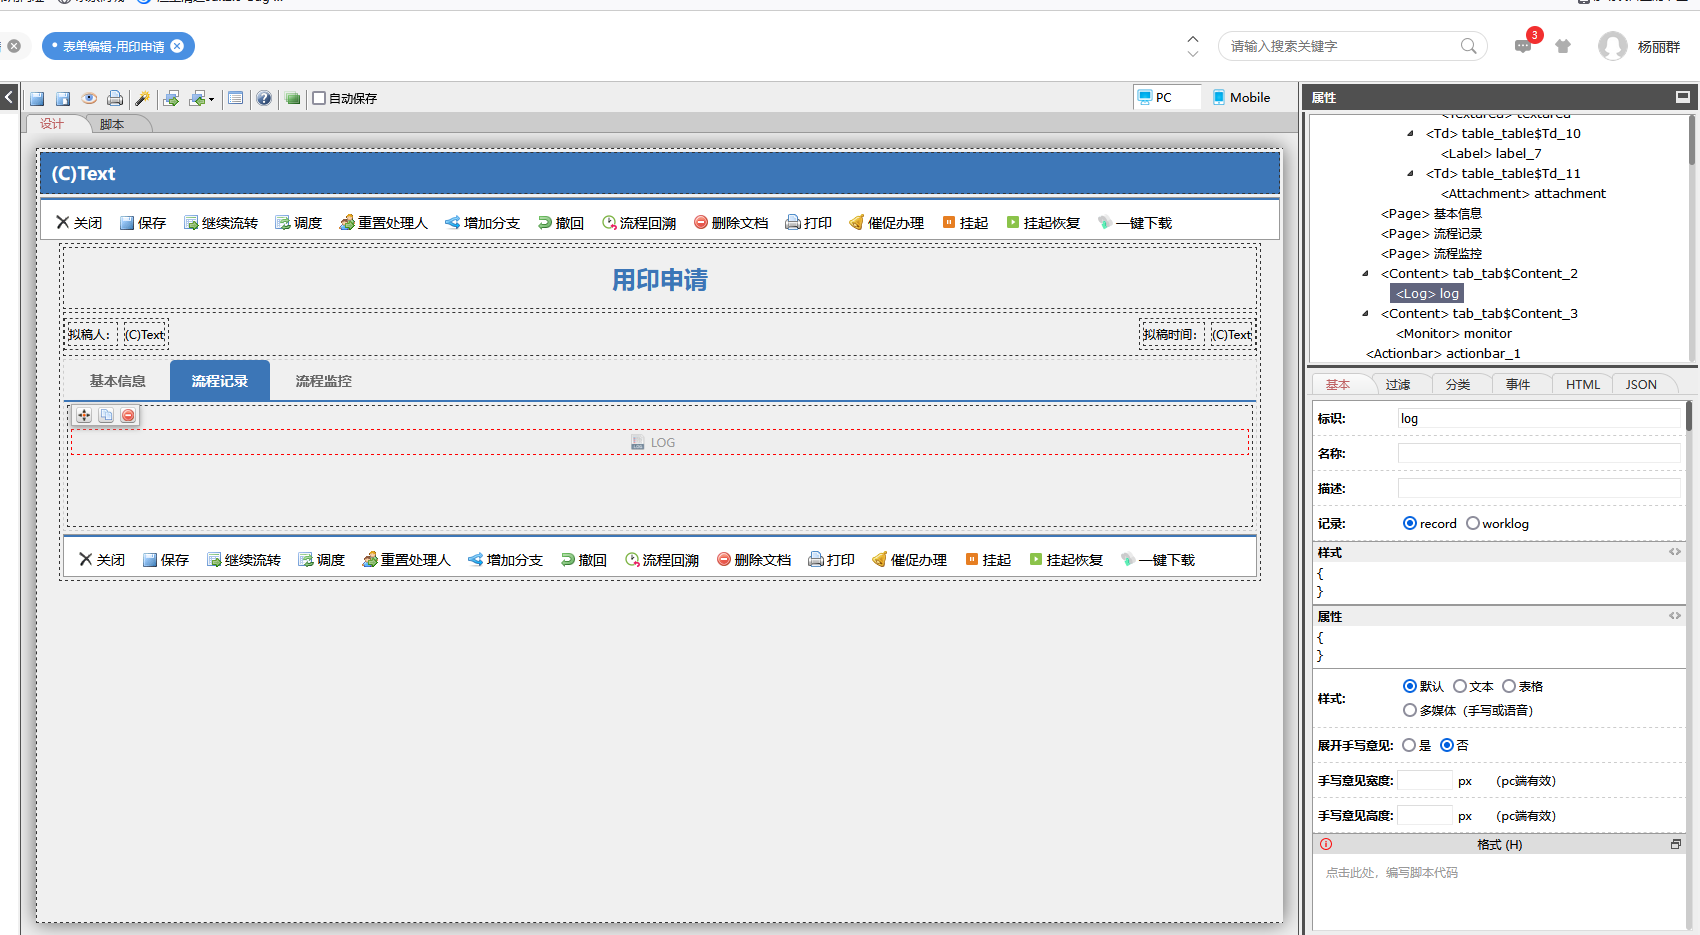Viewport: 1700px width, 935px height.
Task: Collapse the table_table$Td_11 tree node
Action: coord(1411,173)
